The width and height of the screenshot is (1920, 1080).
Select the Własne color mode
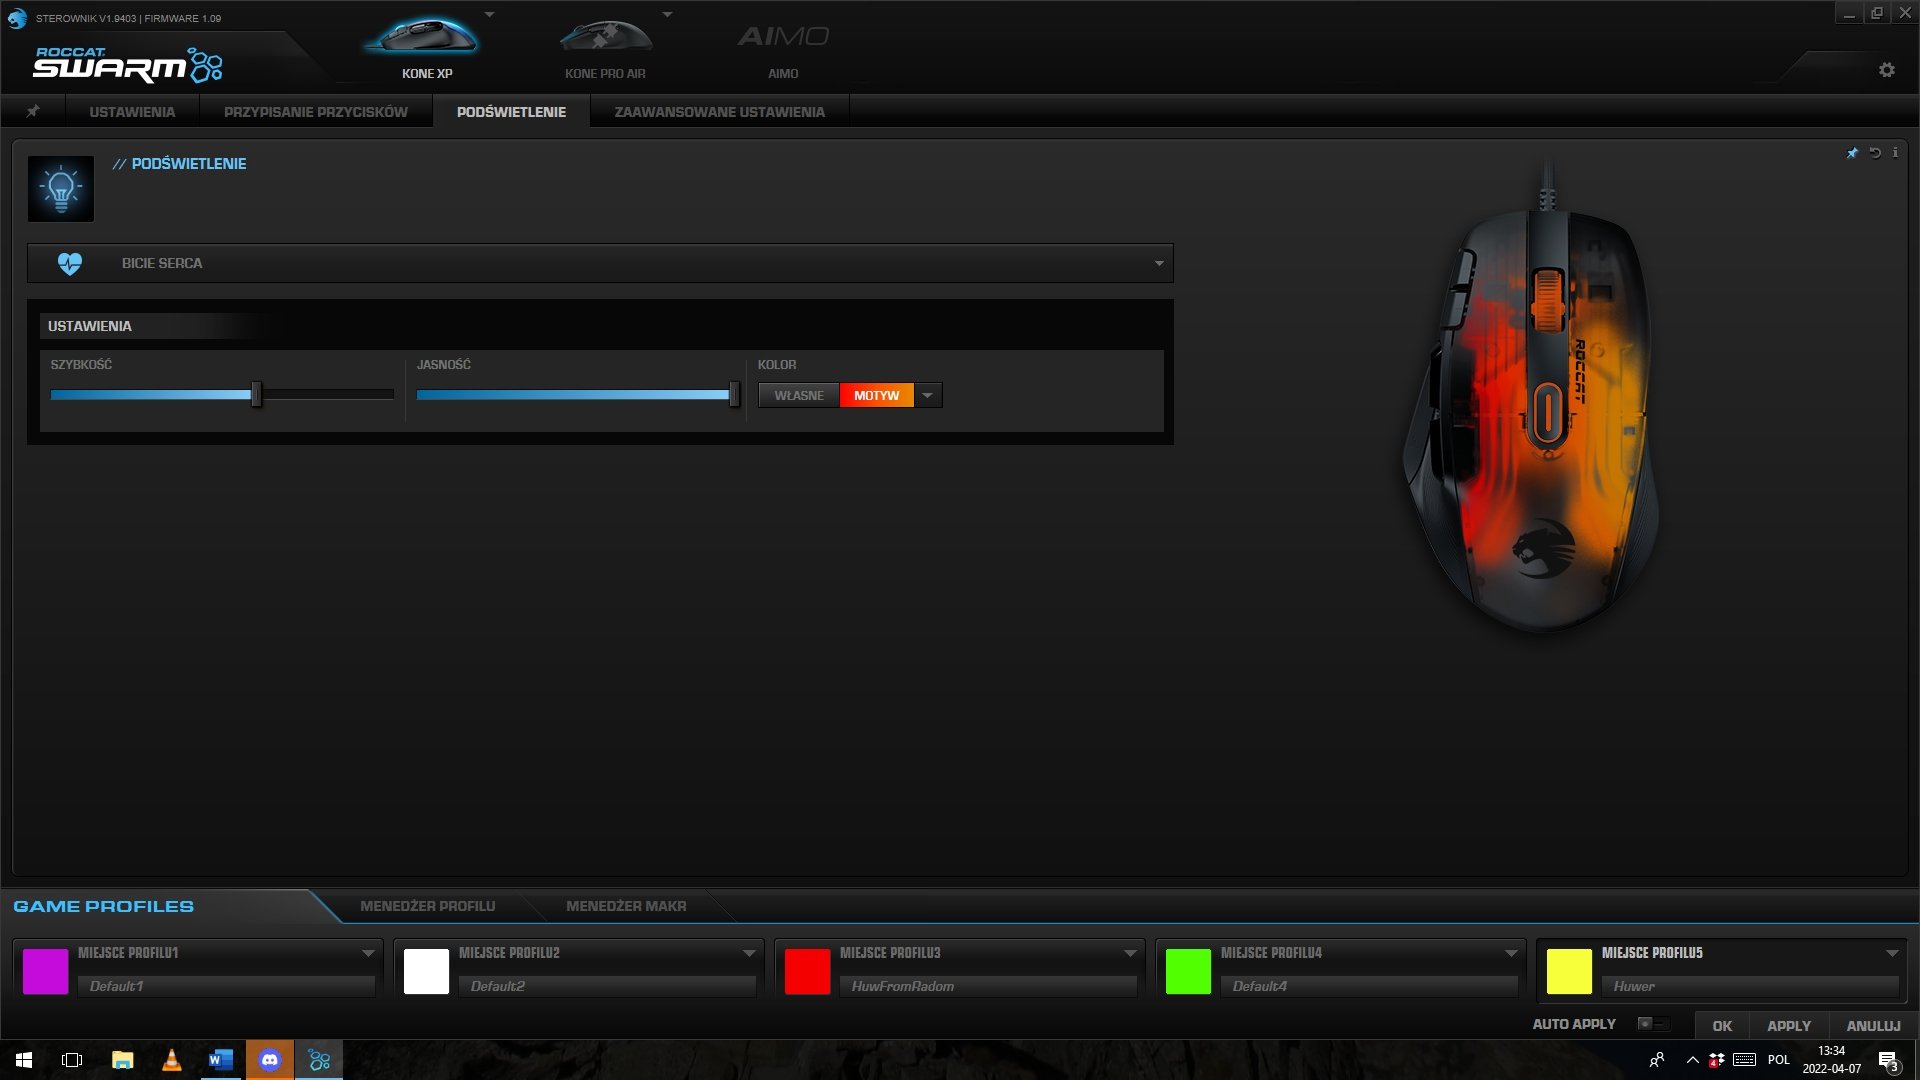798,396
